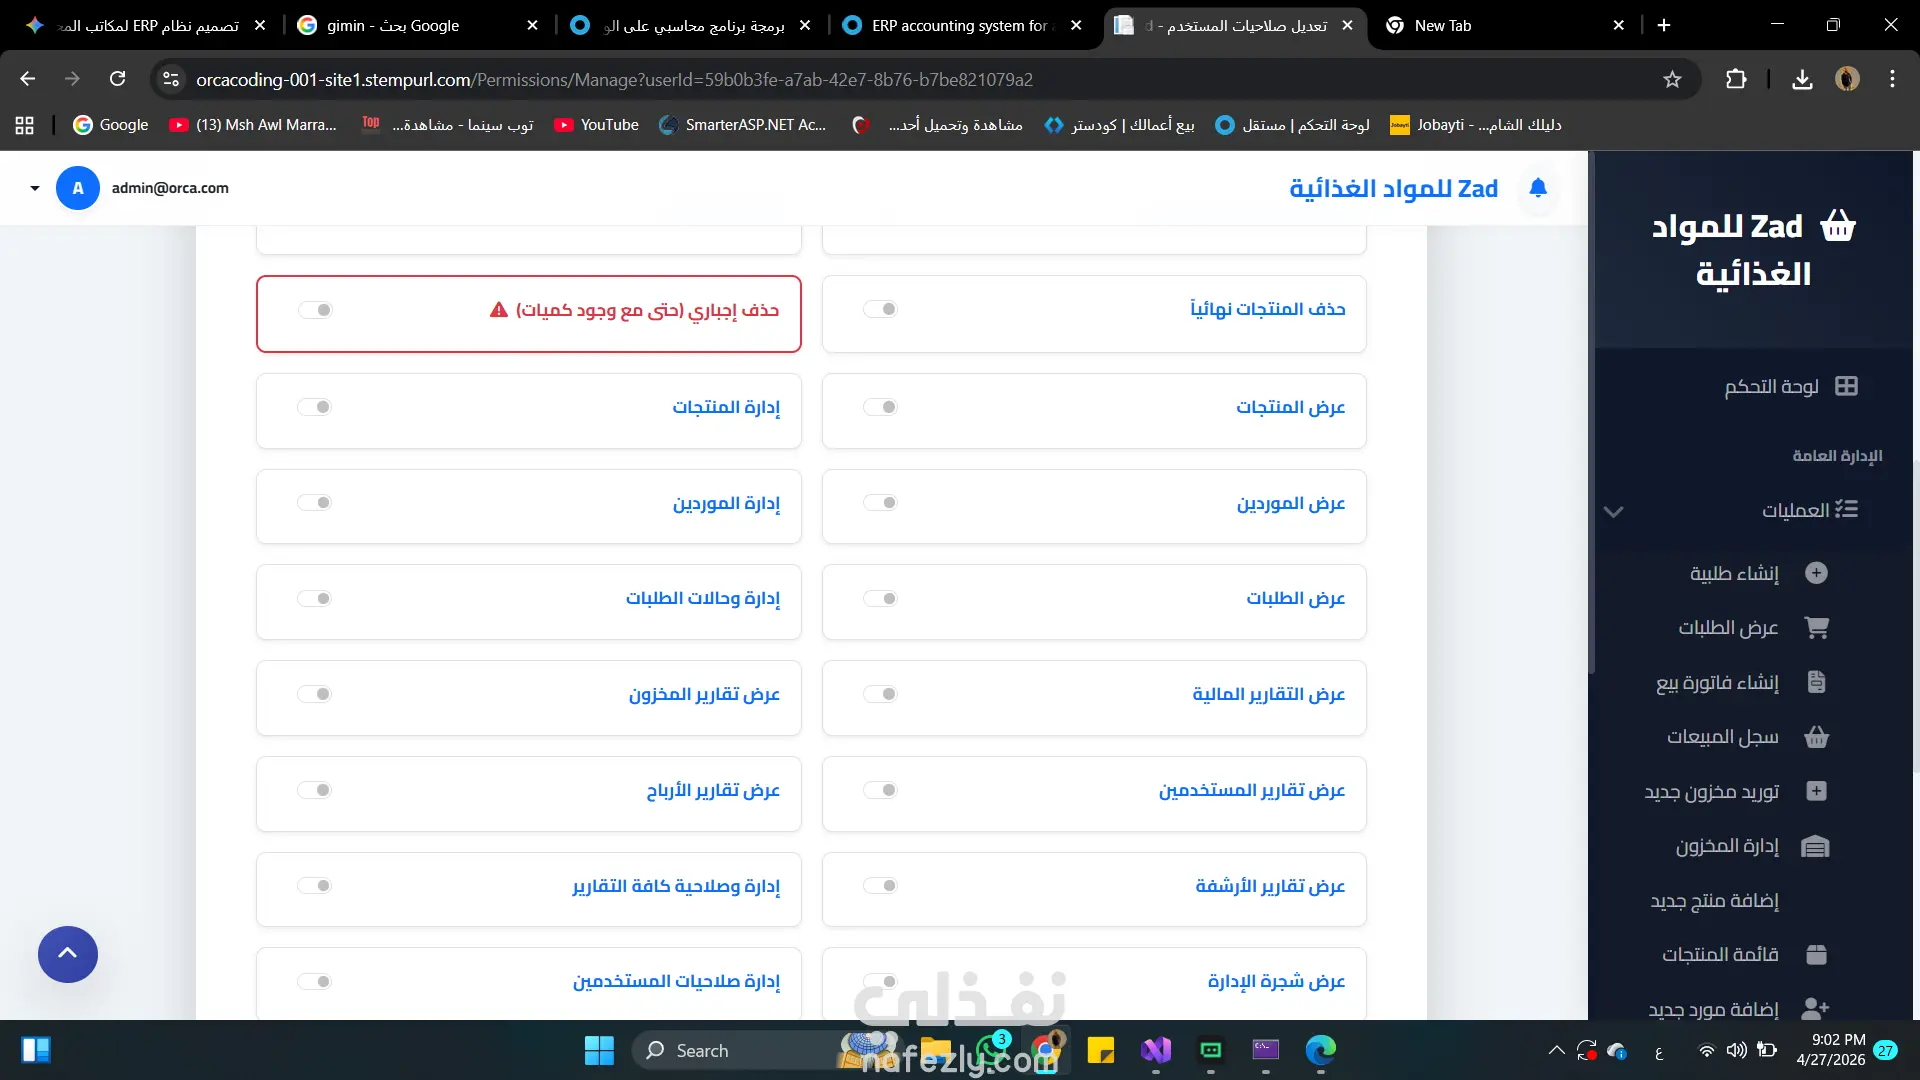Enable عرض المنتجات permission switch

880,407
